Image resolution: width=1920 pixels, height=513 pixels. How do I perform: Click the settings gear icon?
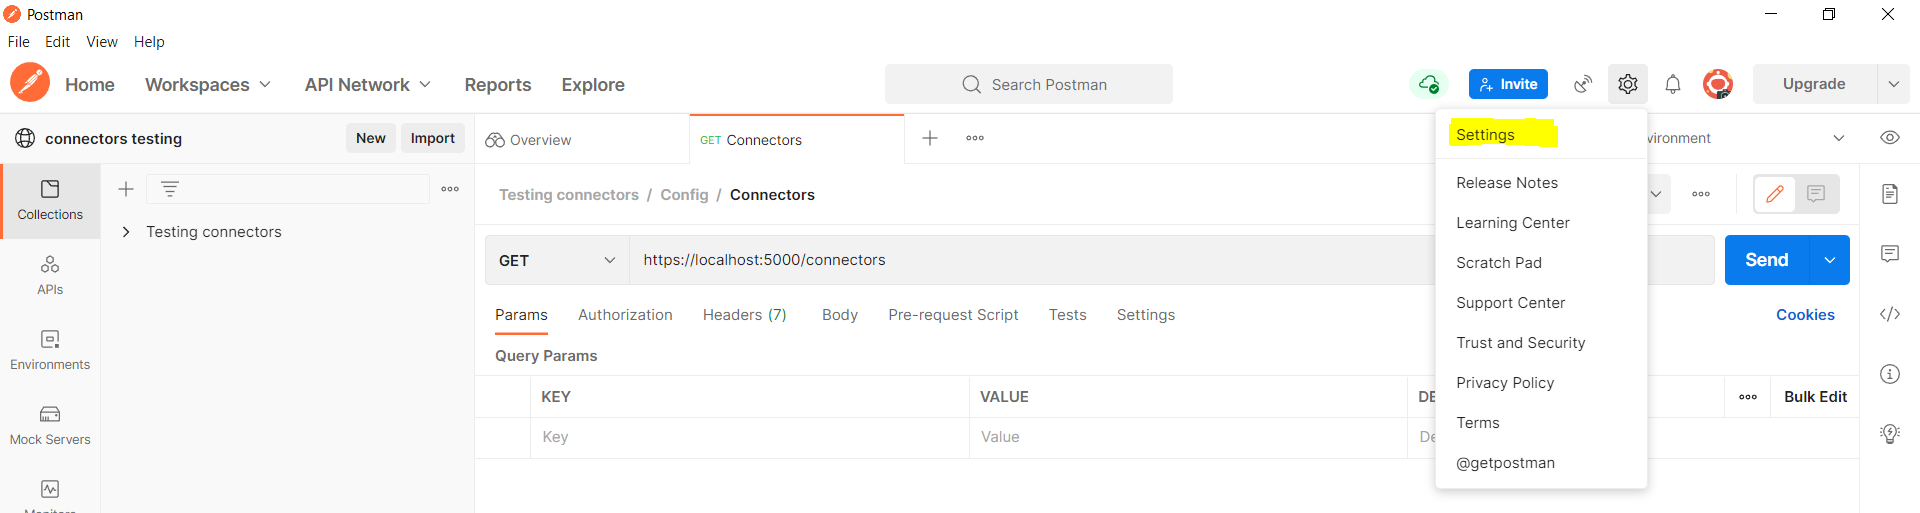(1628, 84)
